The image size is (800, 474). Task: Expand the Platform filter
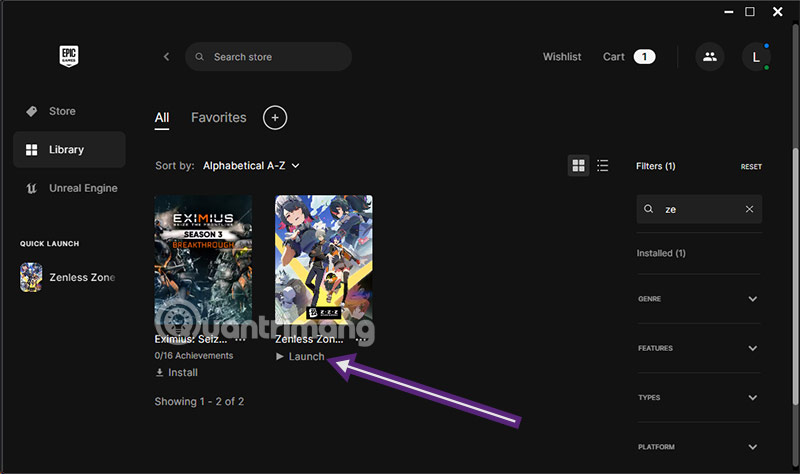[x=698, y=447]
